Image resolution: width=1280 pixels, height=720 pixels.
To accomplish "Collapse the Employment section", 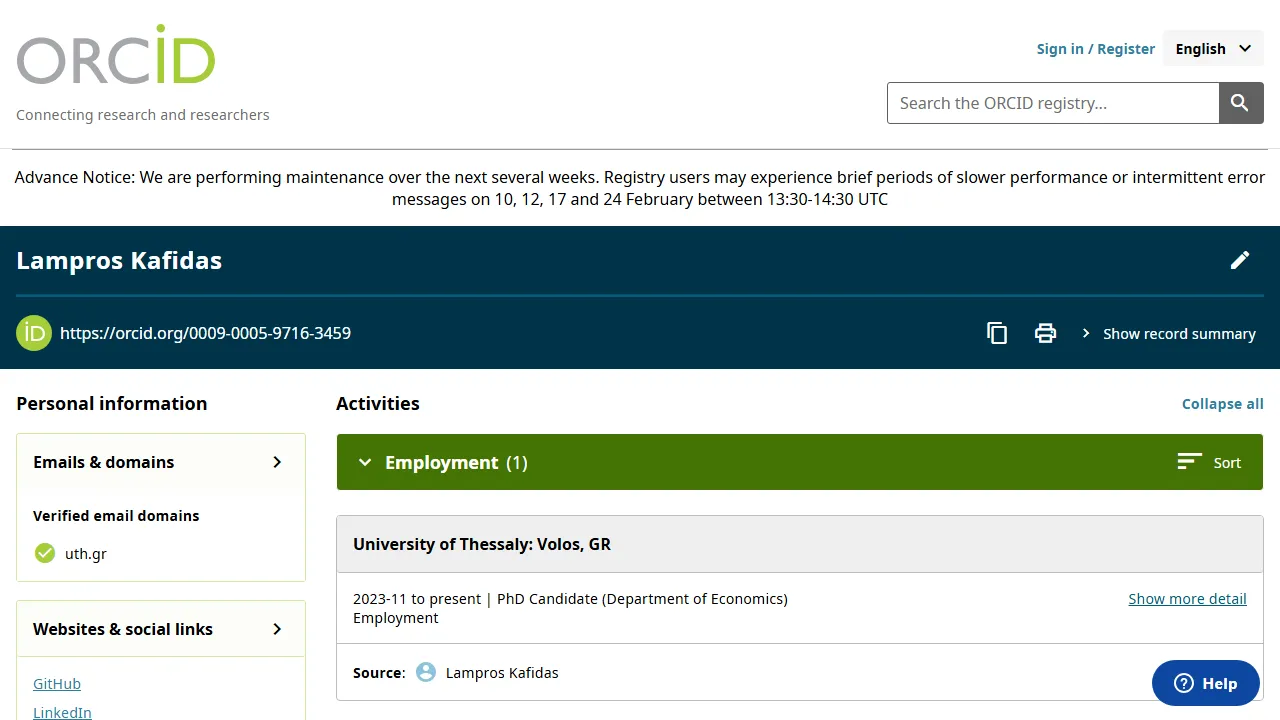I will click(365, 462).
